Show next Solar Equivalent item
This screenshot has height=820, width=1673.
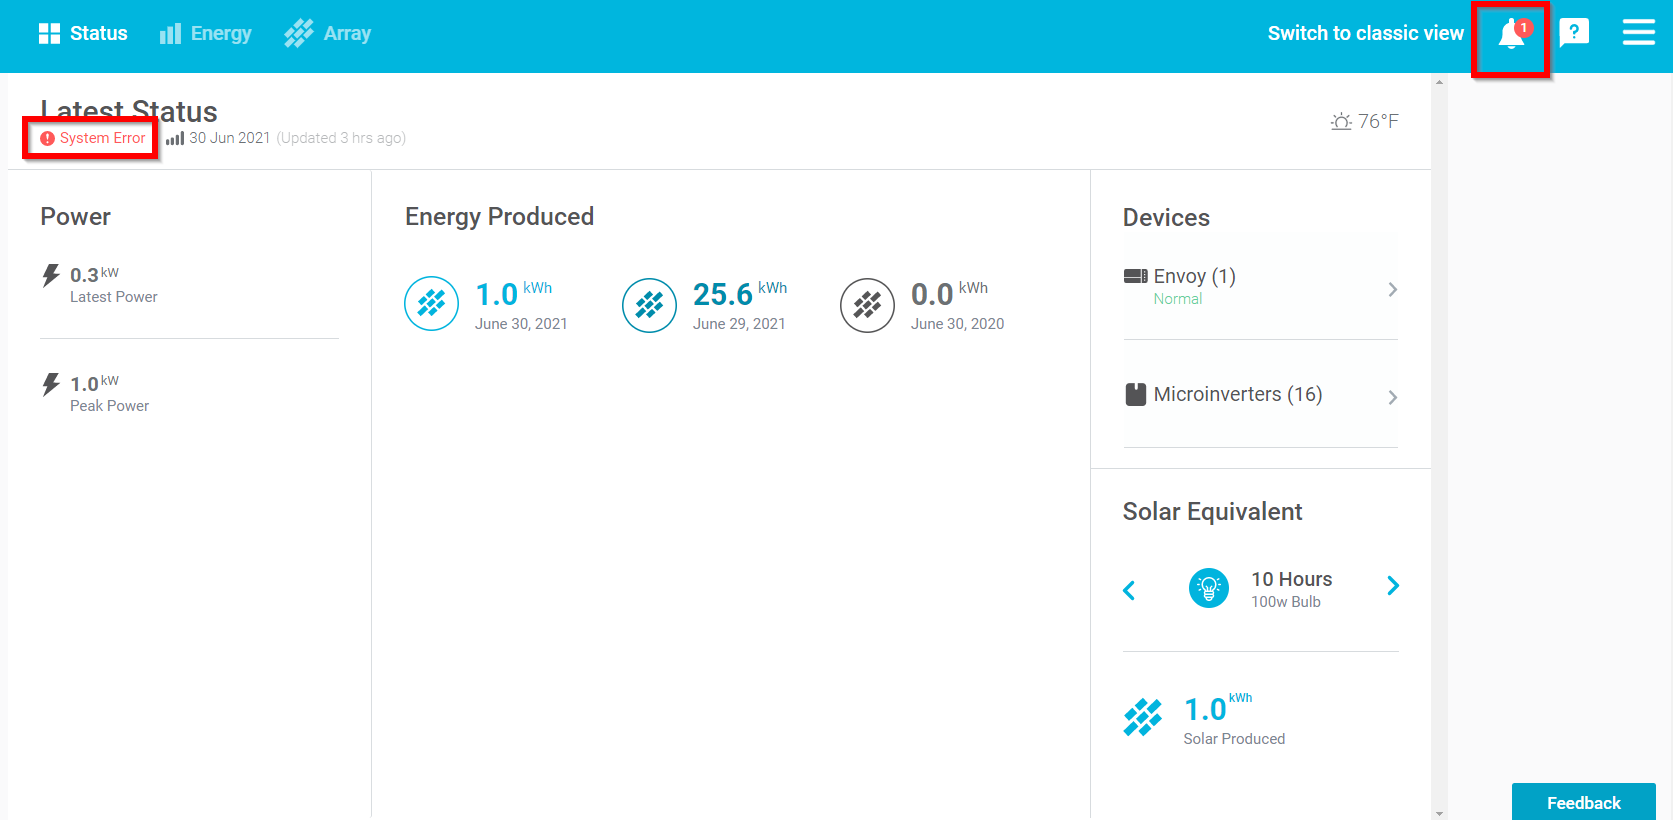[1393, 586]
